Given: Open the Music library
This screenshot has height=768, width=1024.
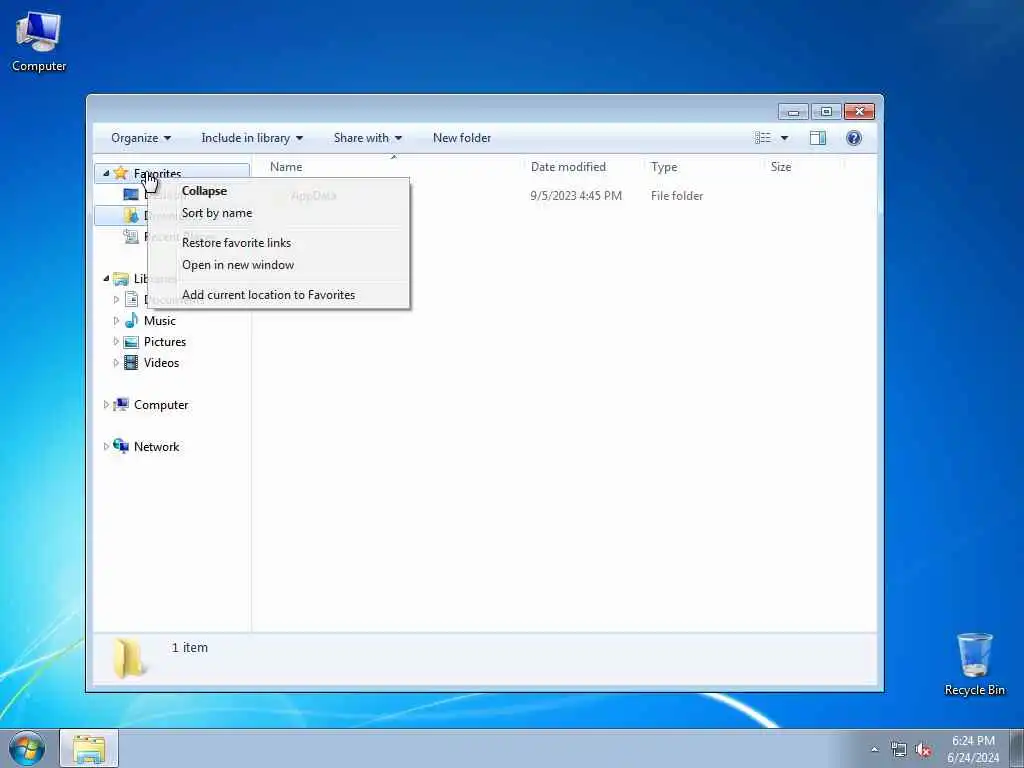Looking at the screenshot, I should (x=159, y=321).
